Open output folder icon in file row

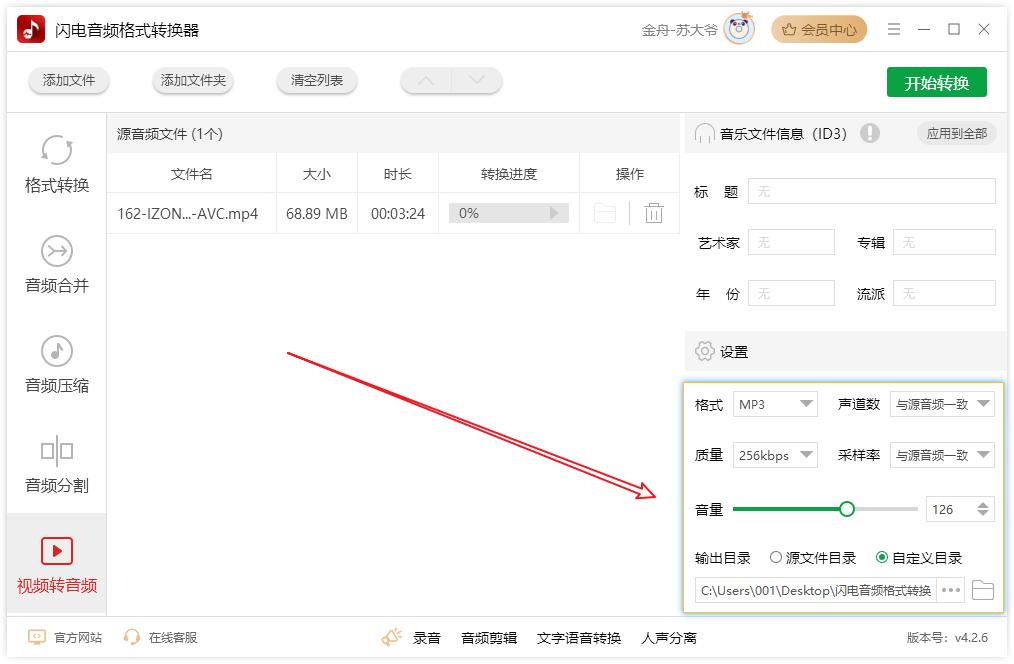click(x=604, y=213)
